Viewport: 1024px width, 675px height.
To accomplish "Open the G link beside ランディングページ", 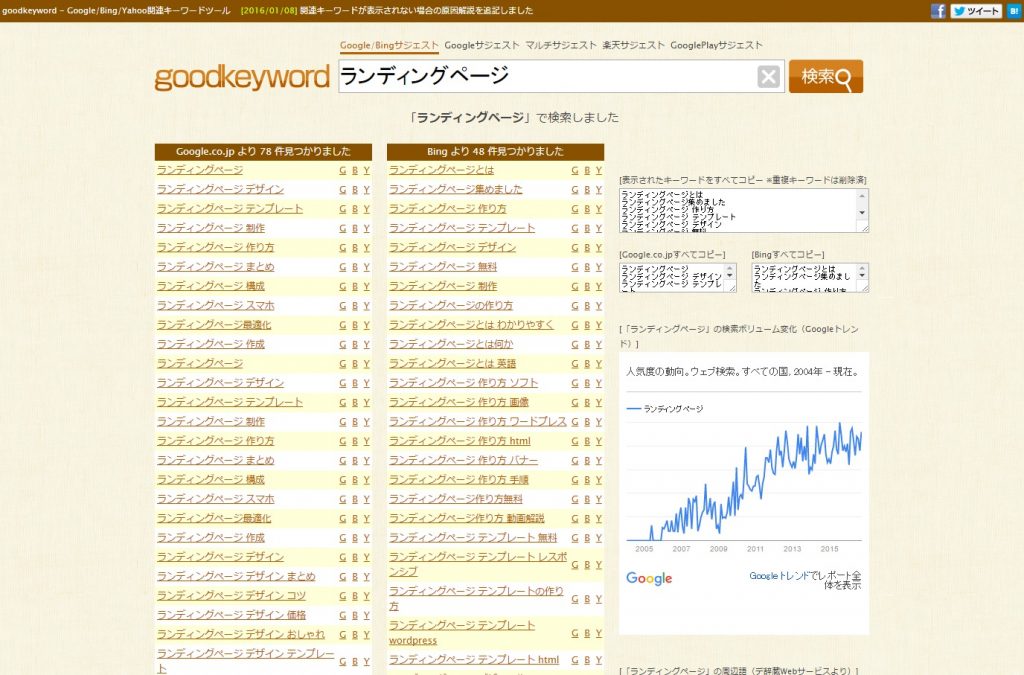I will point(340,170).
